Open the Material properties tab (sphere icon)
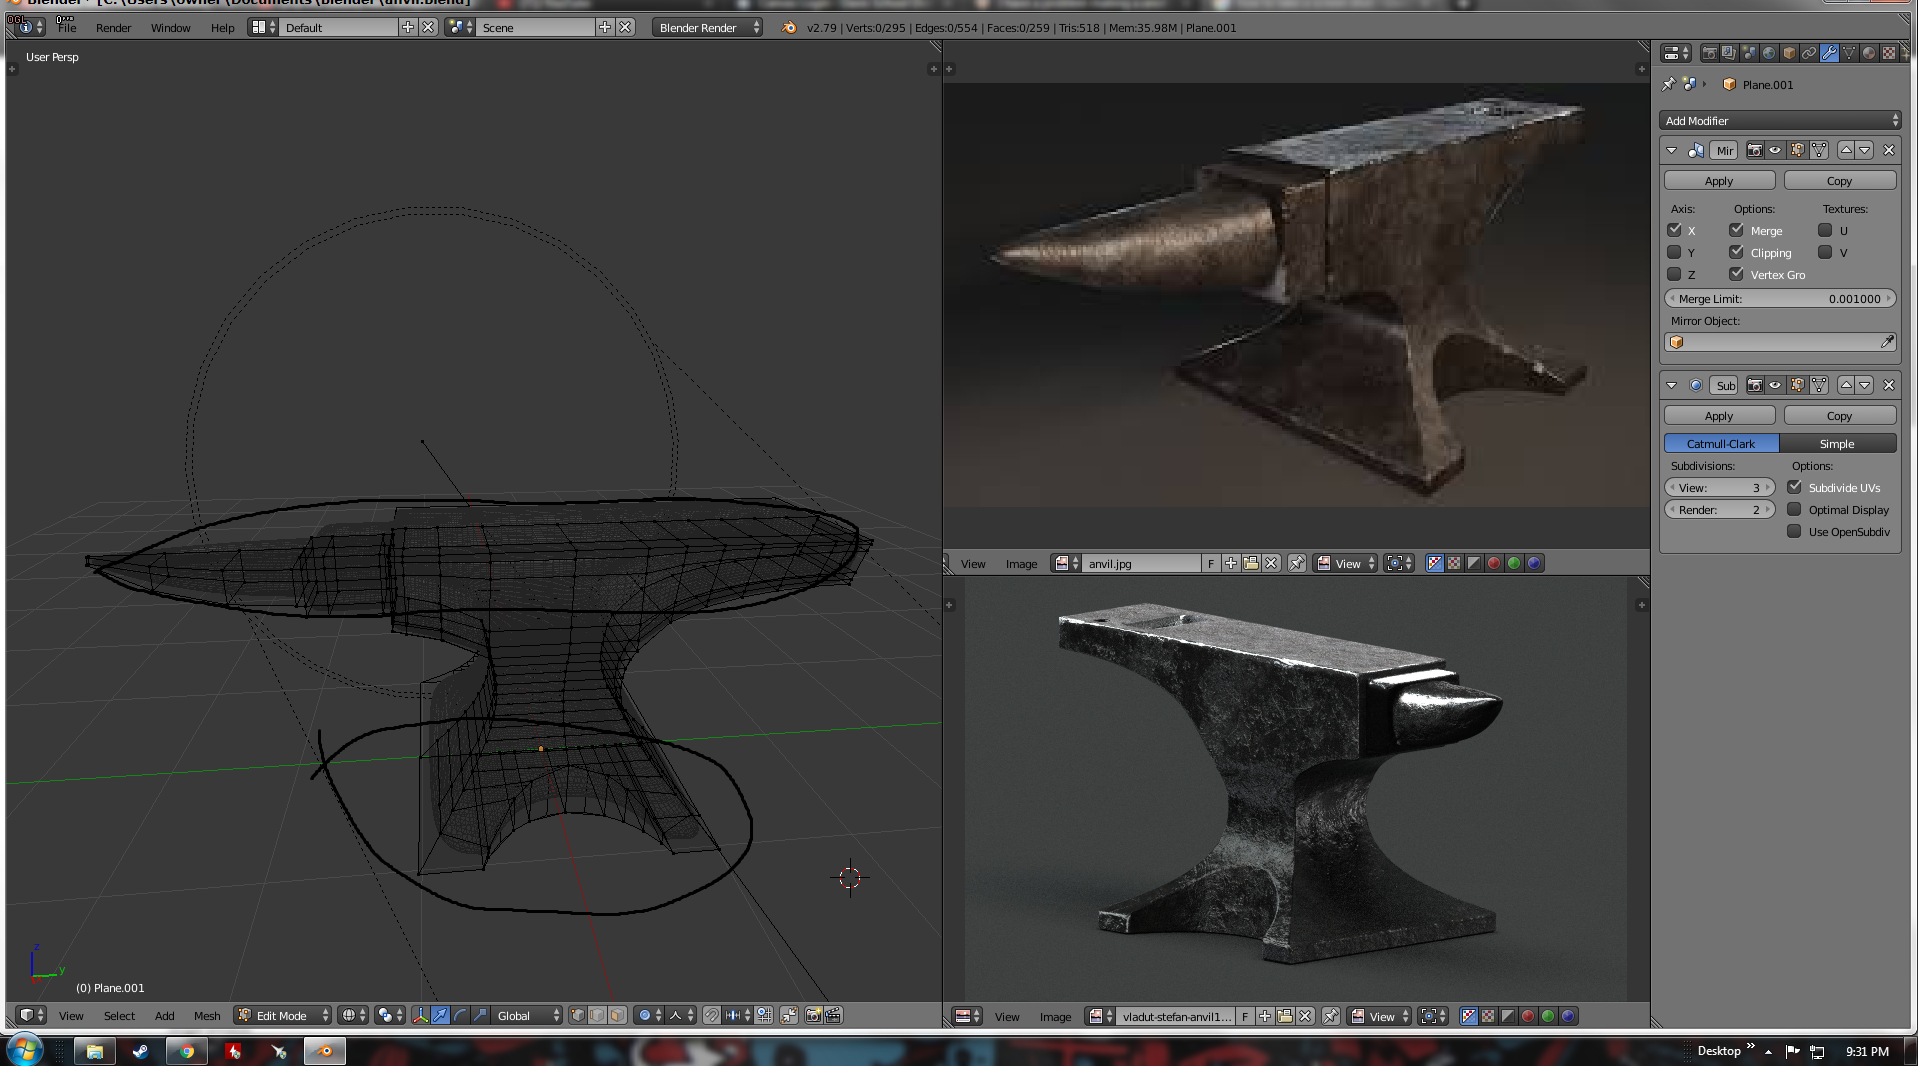 (1868, 53)
